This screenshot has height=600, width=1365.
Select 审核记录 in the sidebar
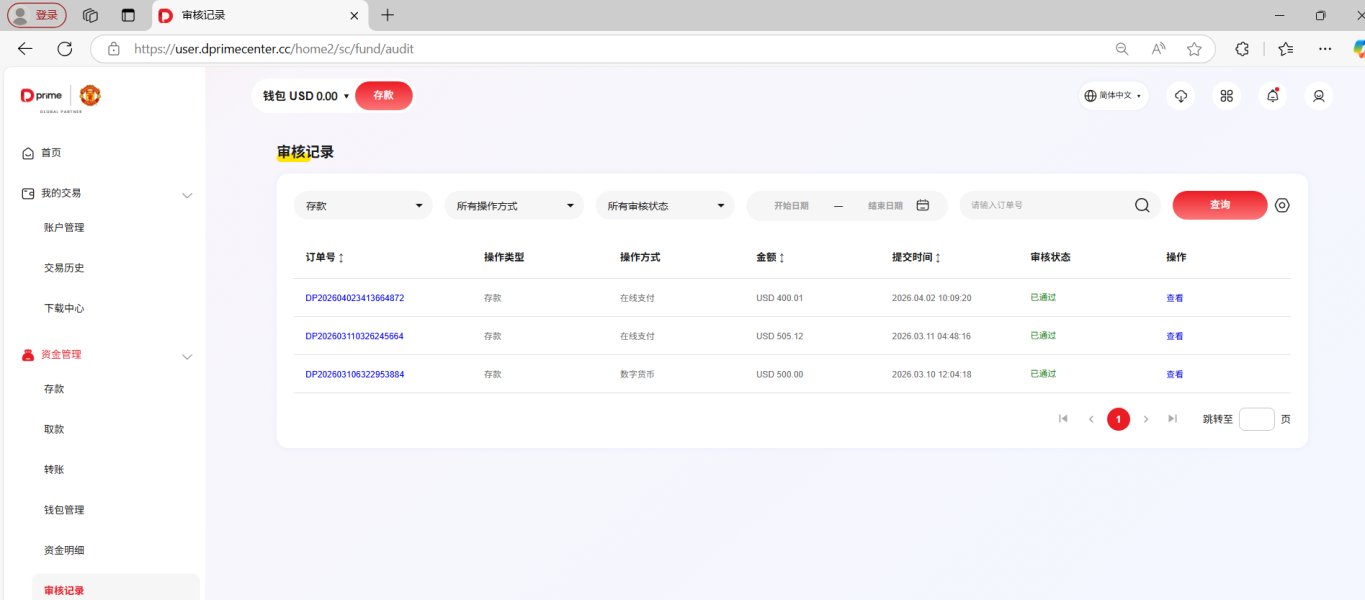[x=116, y=588]
